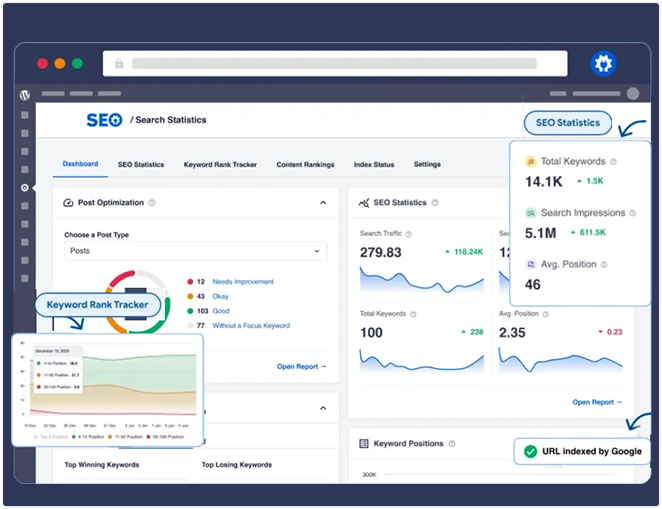
Task: Collapse the Post Optimization panel
Action: (323, 203)
